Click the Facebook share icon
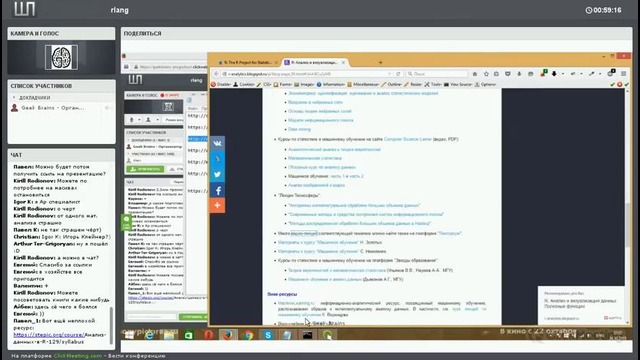This screenshot has width=640, height=360. click(x=218, y=190)
